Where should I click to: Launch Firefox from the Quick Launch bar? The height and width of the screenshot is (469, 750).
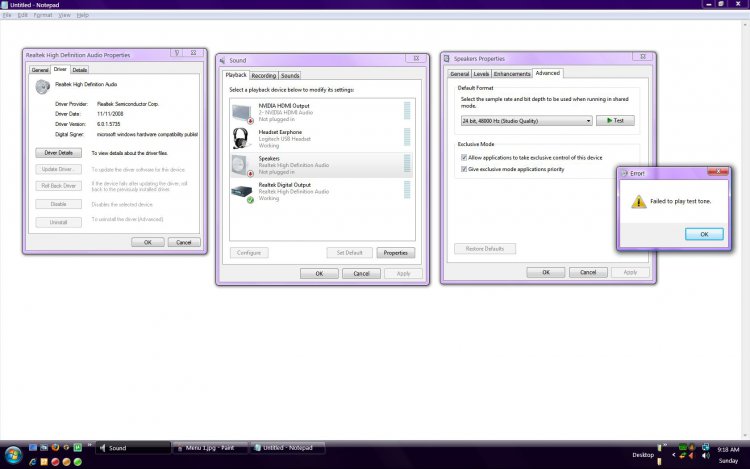[55, 447]
